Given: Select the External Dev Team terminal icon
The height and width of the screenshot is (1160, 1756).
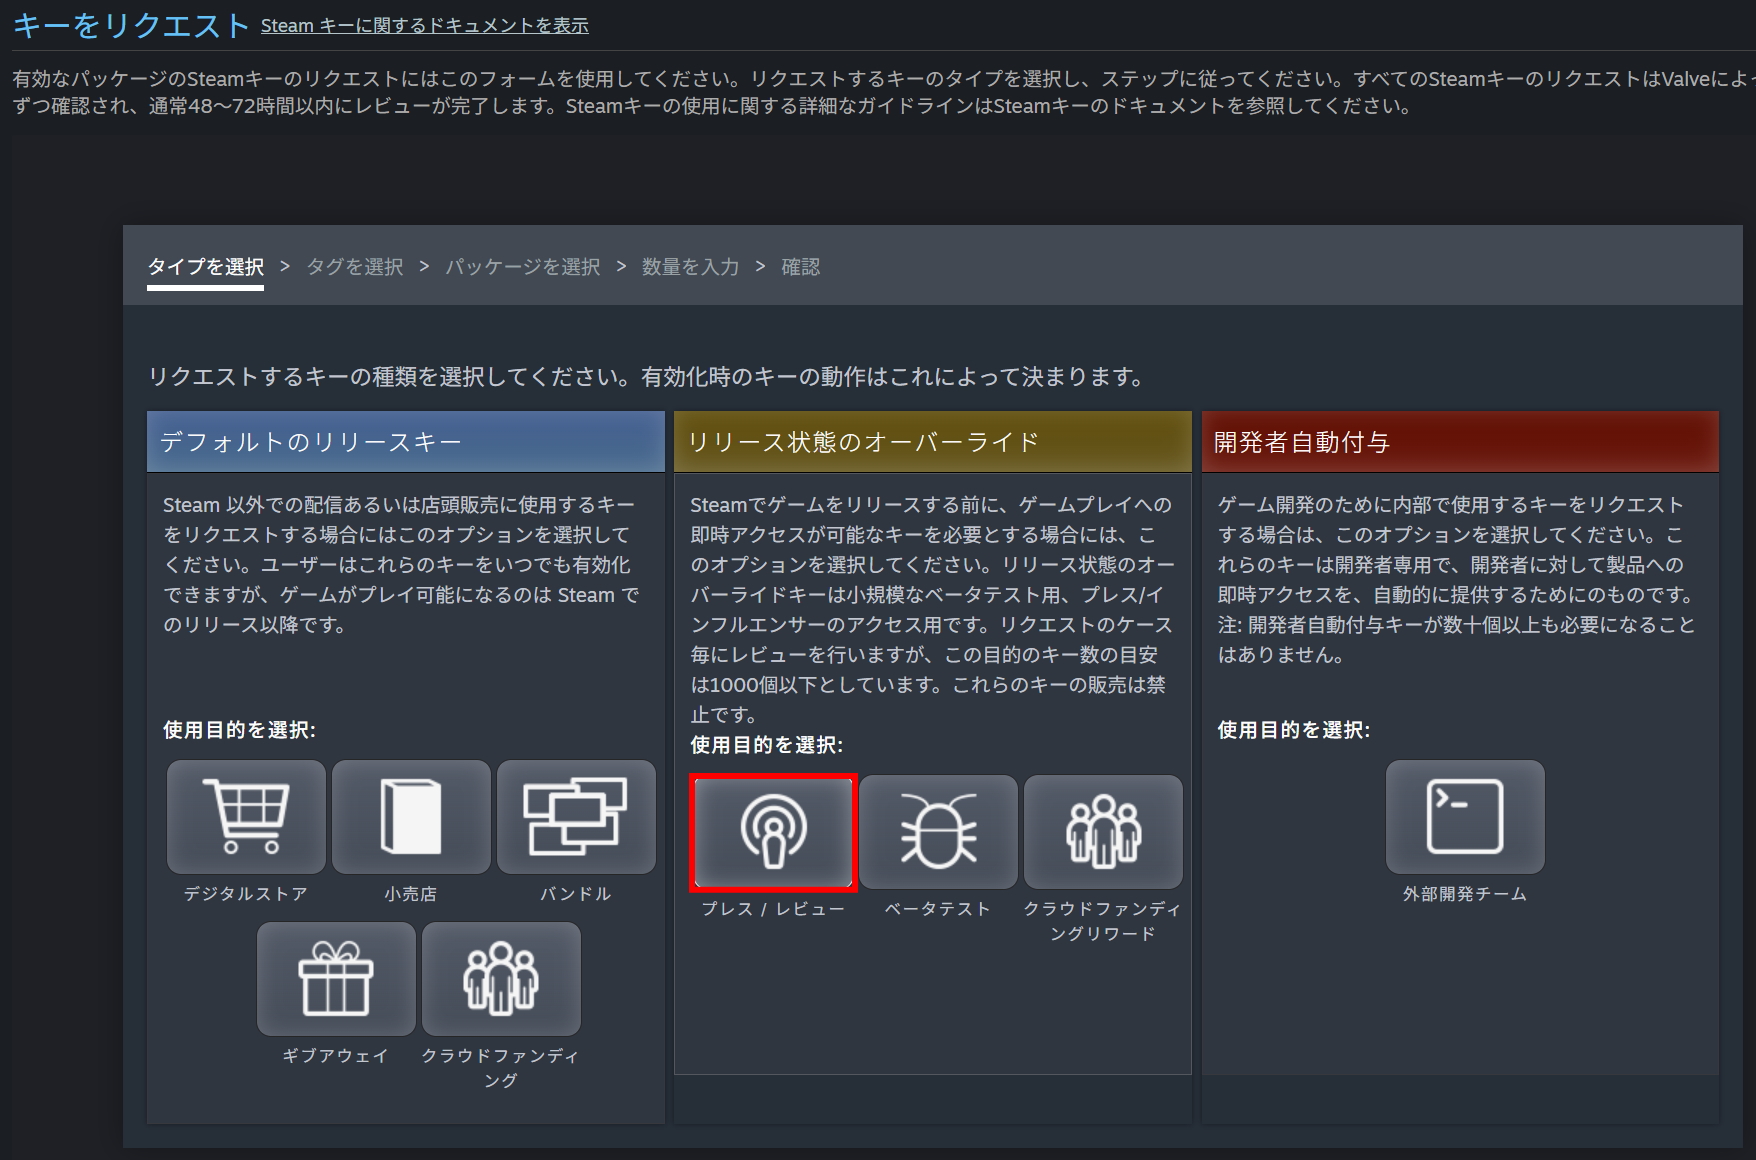Looking at the screenshot, I should 1465,817.
